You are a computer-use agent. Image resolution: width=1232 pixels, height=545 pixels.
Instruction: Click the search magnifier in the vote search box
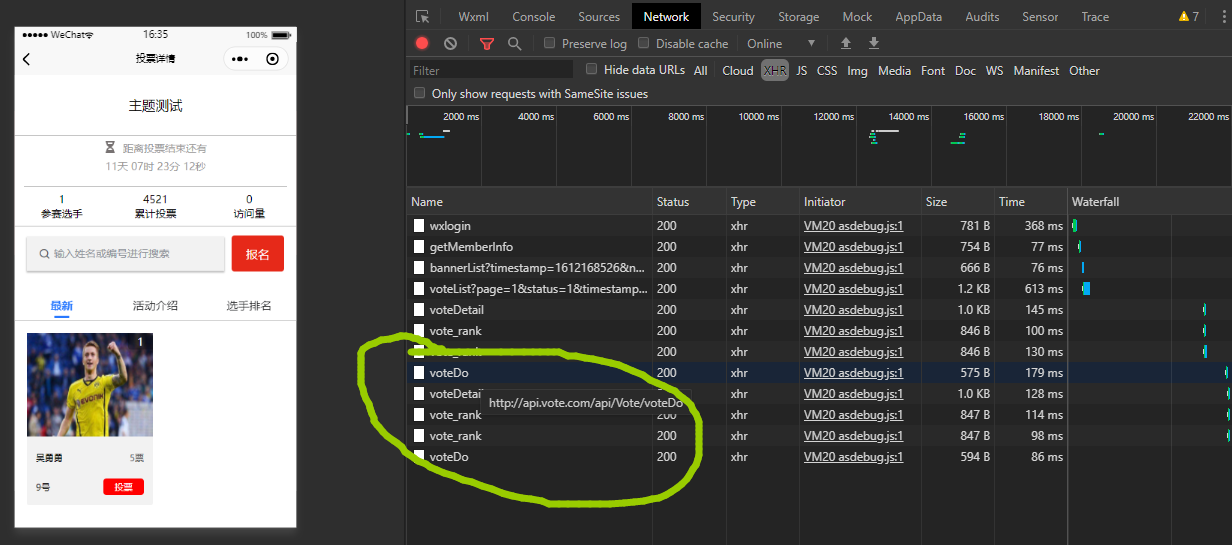pyautogui.click(x=44, y=254)
